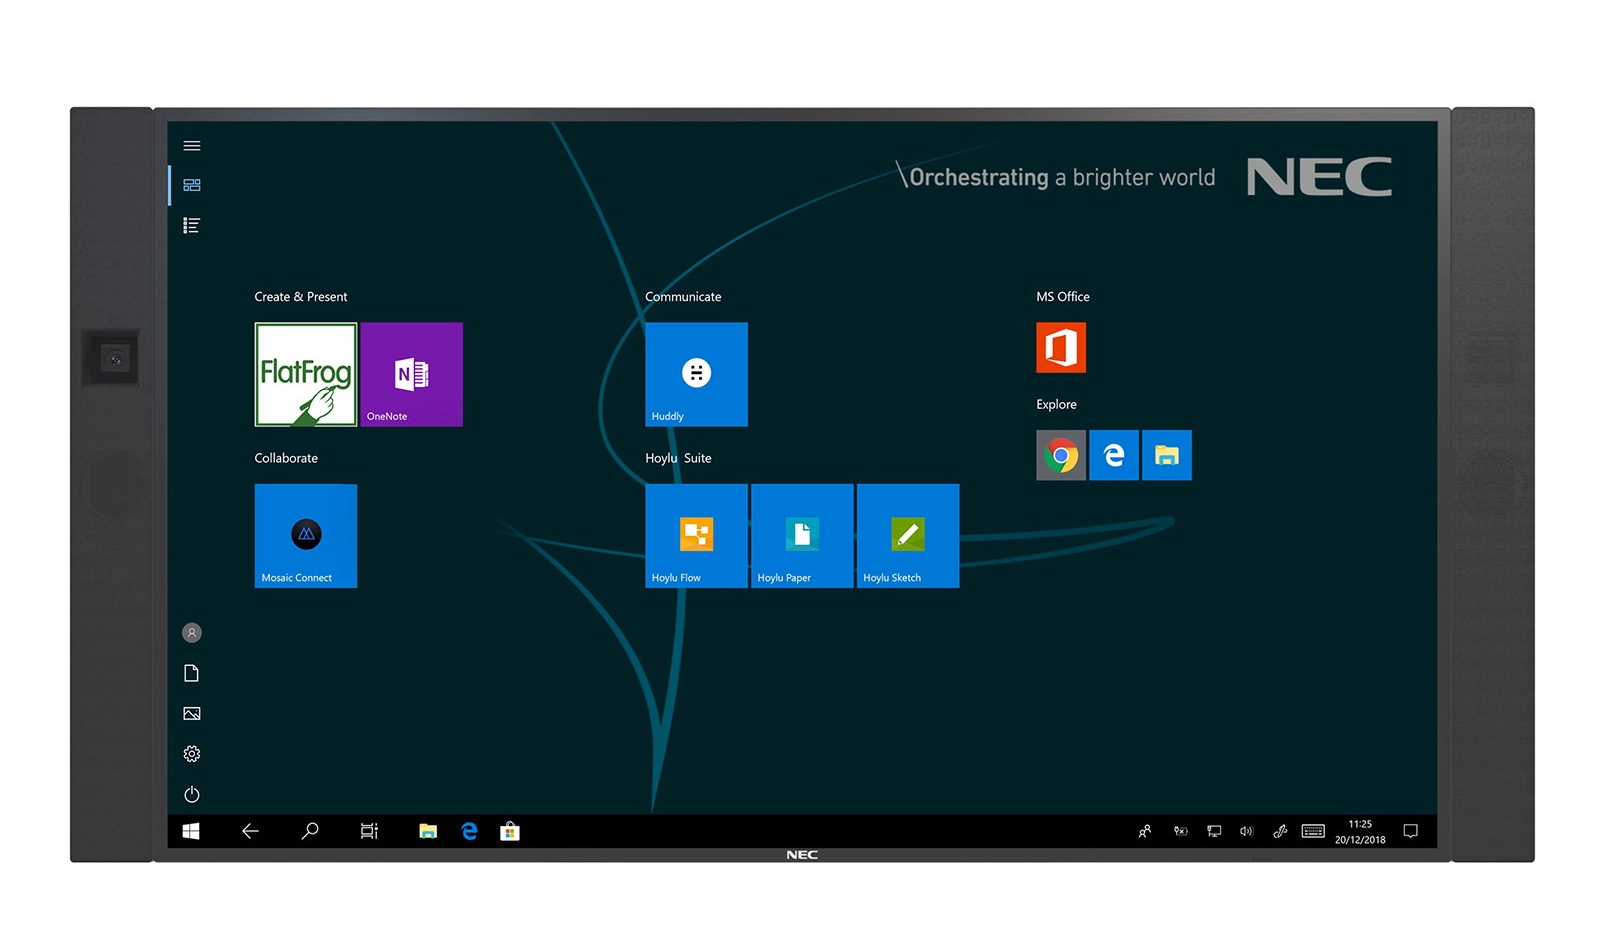Open the FlatFrog tile
Screen dimensions: 1600x951
pos(306,374)
